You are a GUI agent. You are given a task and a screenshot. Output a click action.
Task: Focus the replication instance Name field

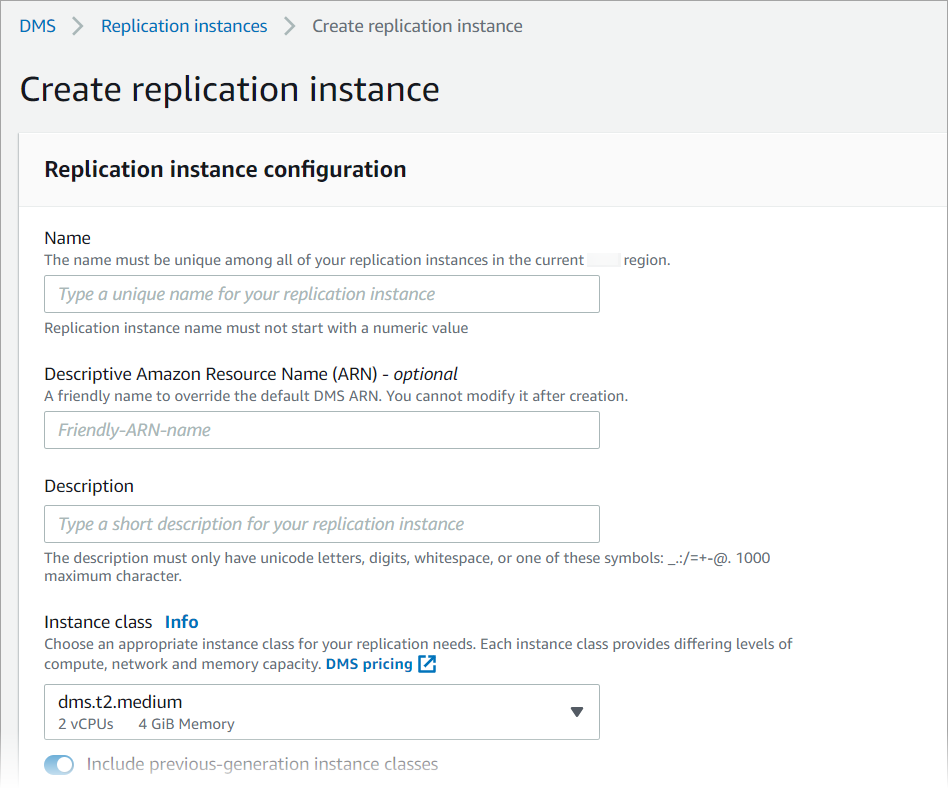point(321,294)
